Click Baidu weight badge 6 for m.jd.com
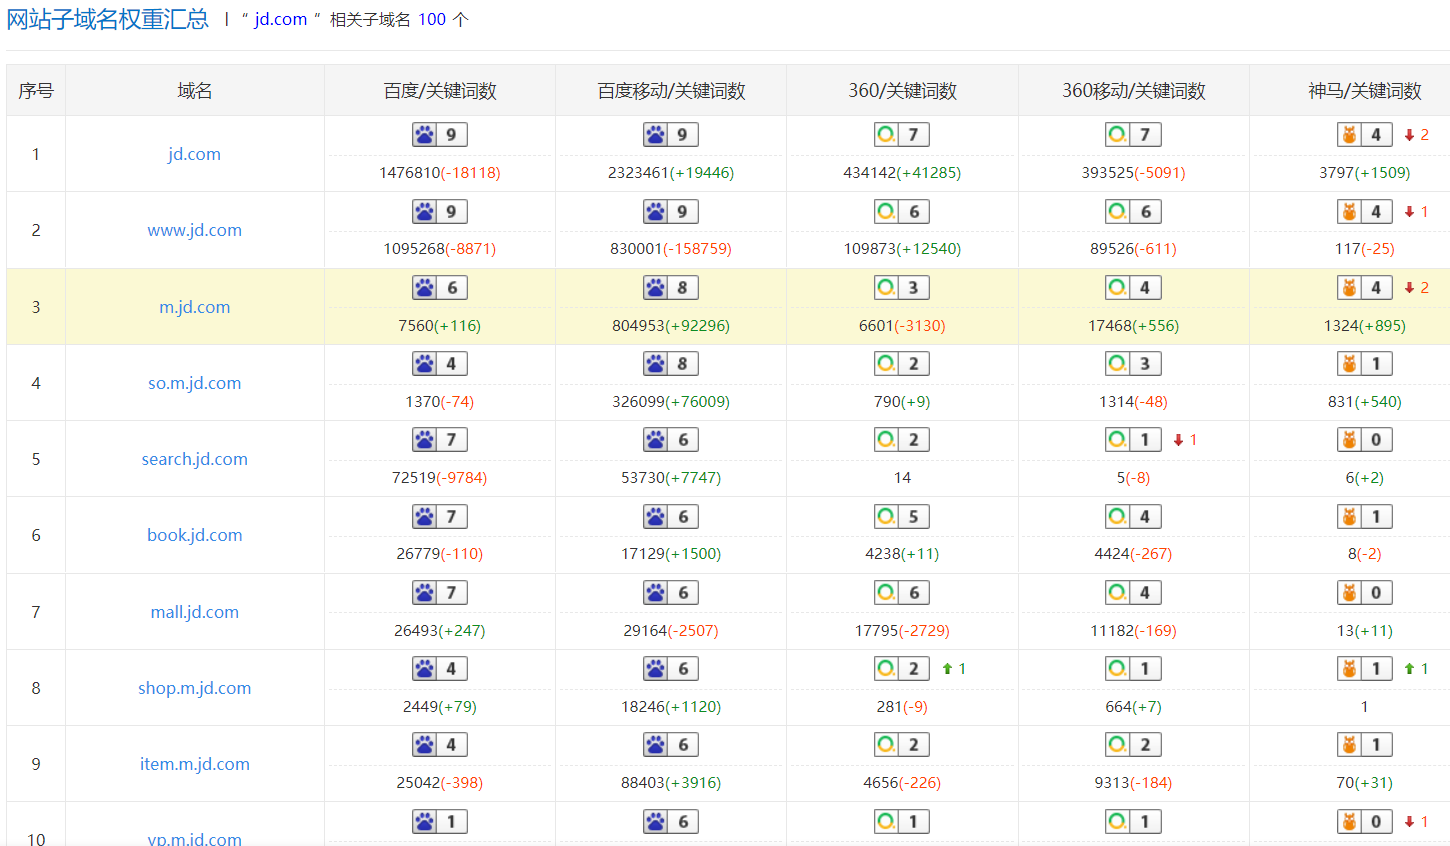Image resolution: width=1450 pixels, height=846 pixels. pyautogui.click(x=440, y=288)
